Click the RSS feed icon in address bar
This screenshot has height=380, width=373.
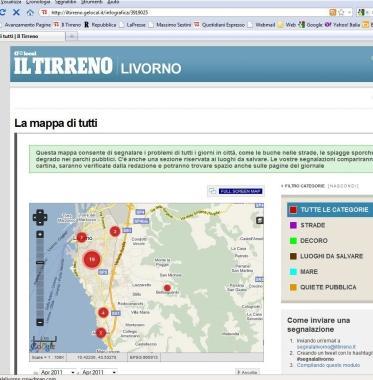point(332,13)
